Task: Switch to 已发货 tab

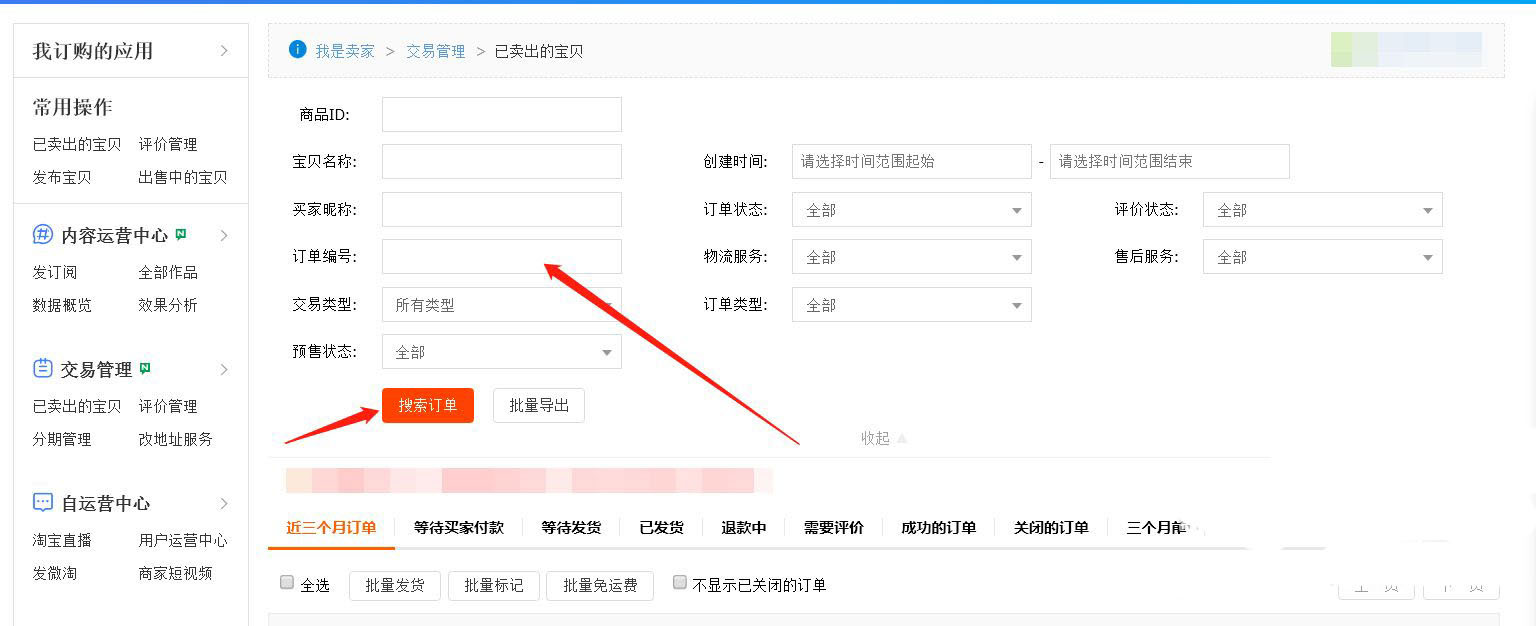Action: (661, 527)
